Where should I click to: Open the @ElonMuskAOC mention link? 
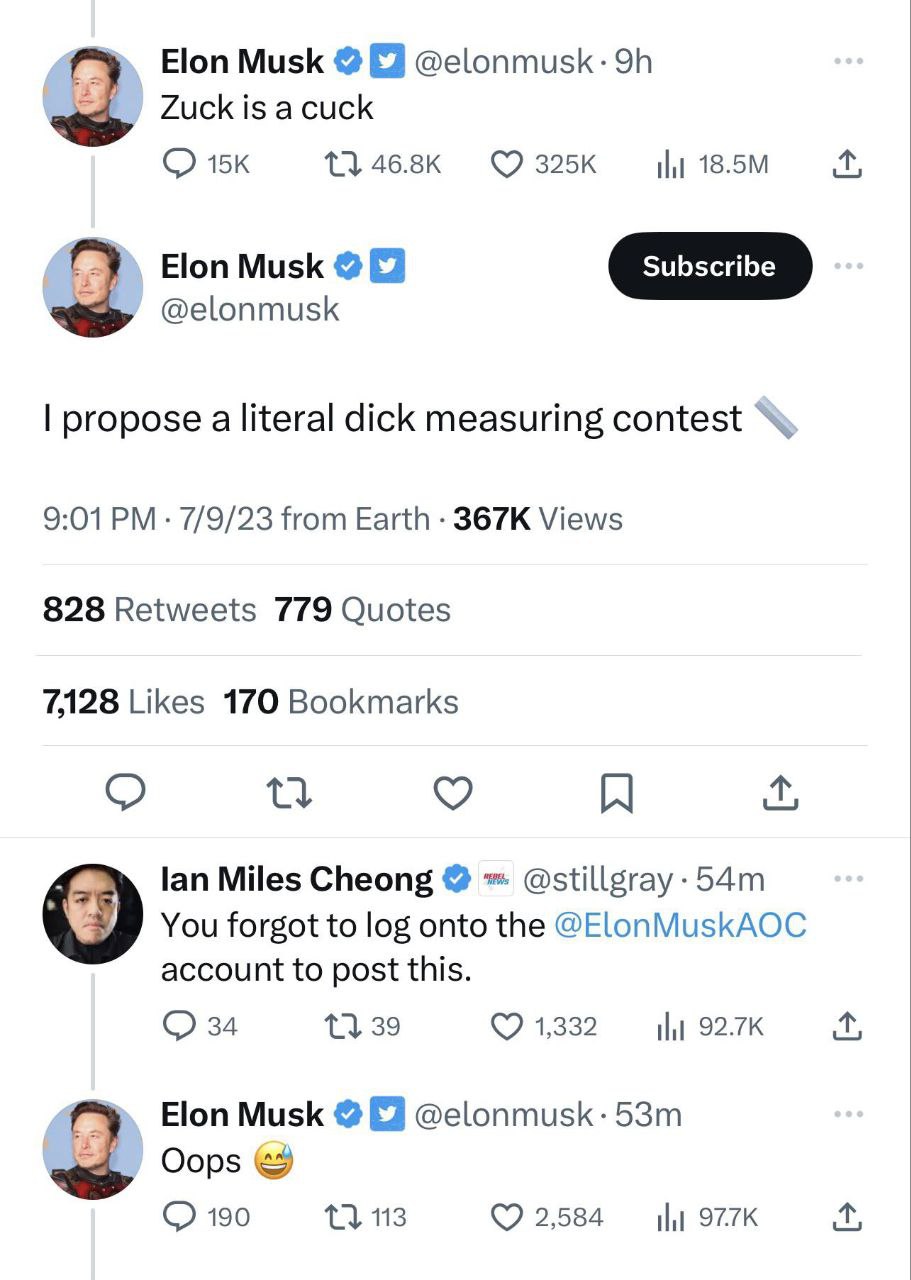point(679,925)
